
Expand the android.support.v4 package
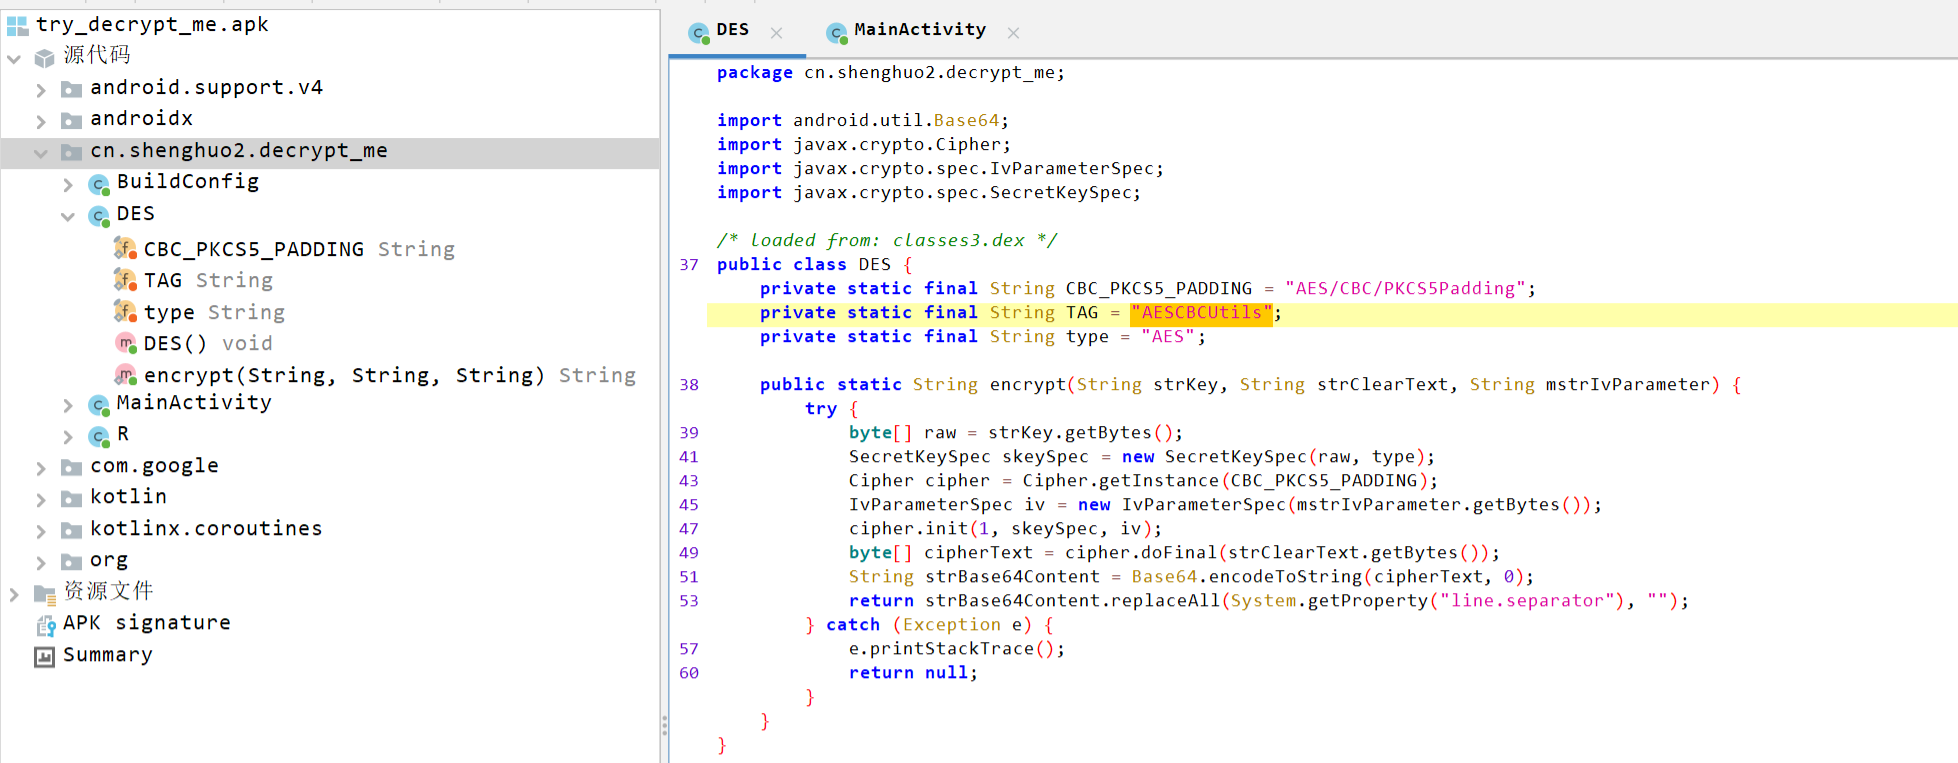click(41, 90)
